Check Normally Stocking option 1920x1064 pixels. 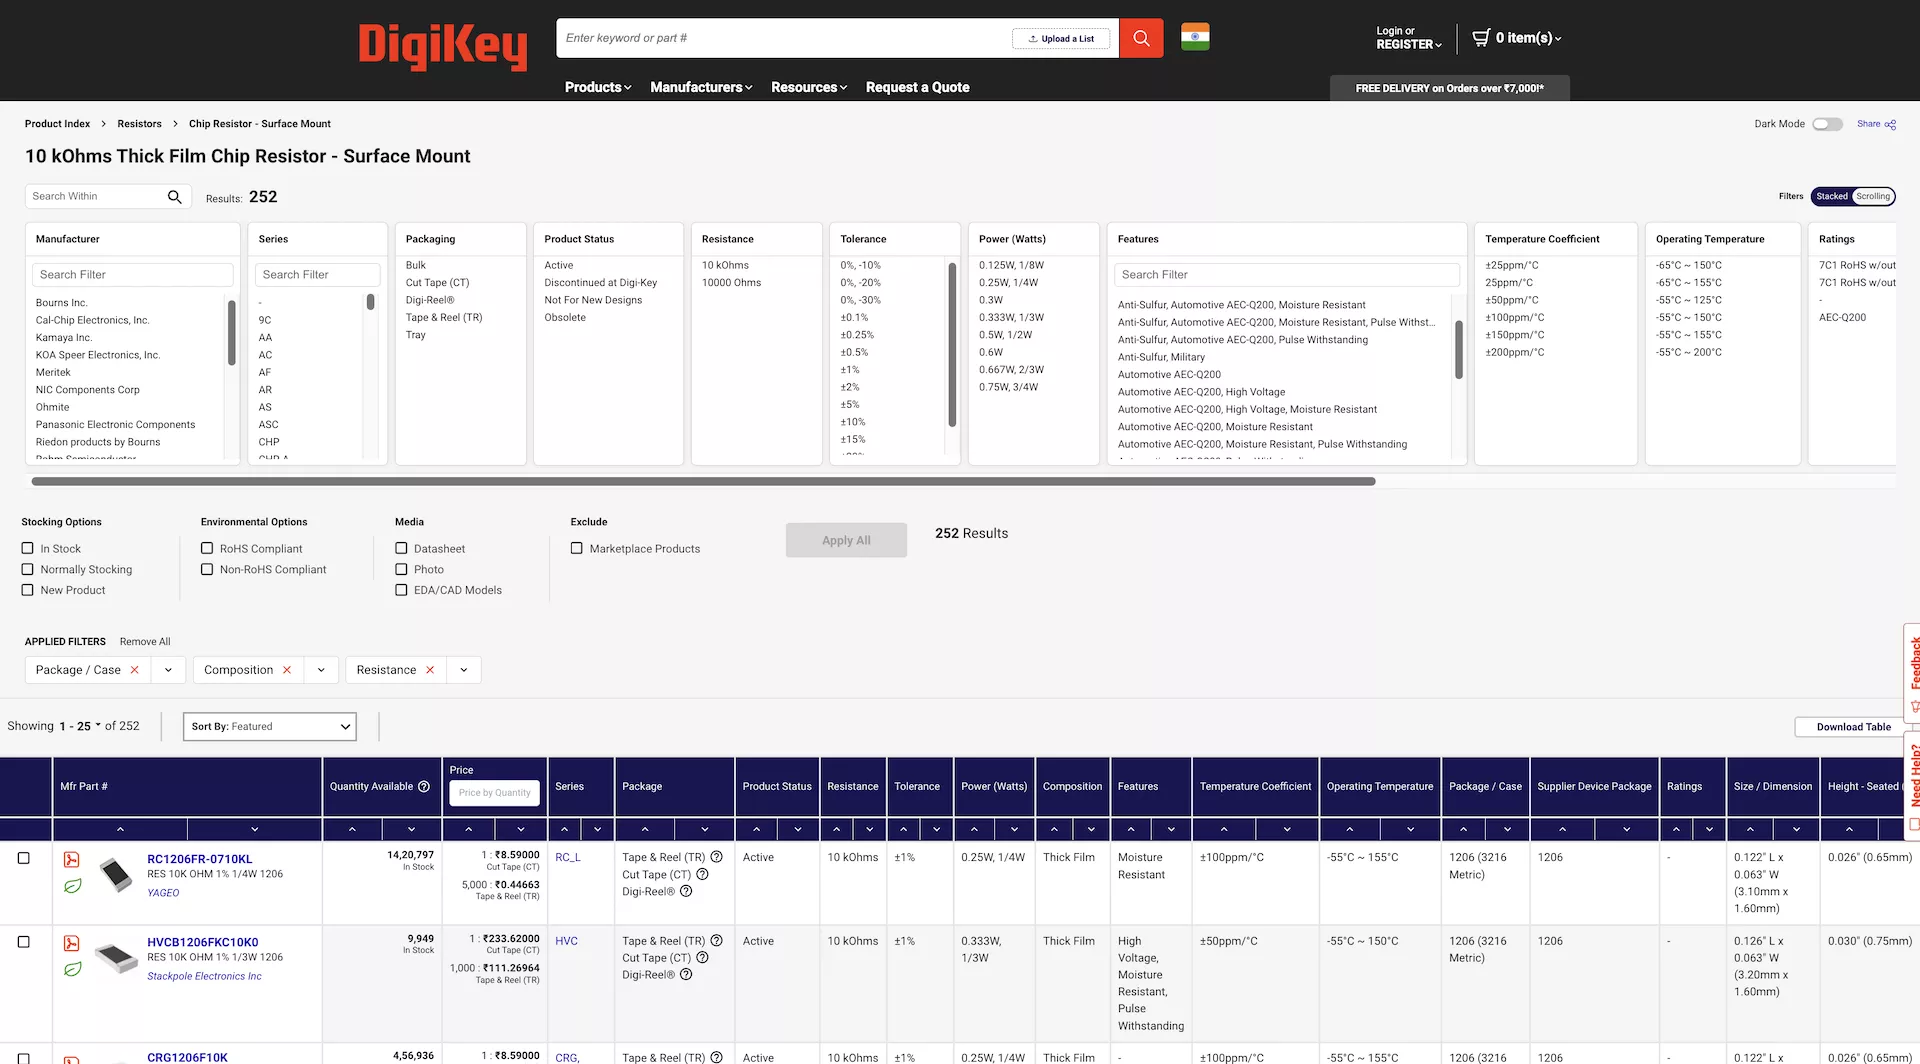pyautogui.click(x=28, y=570)
